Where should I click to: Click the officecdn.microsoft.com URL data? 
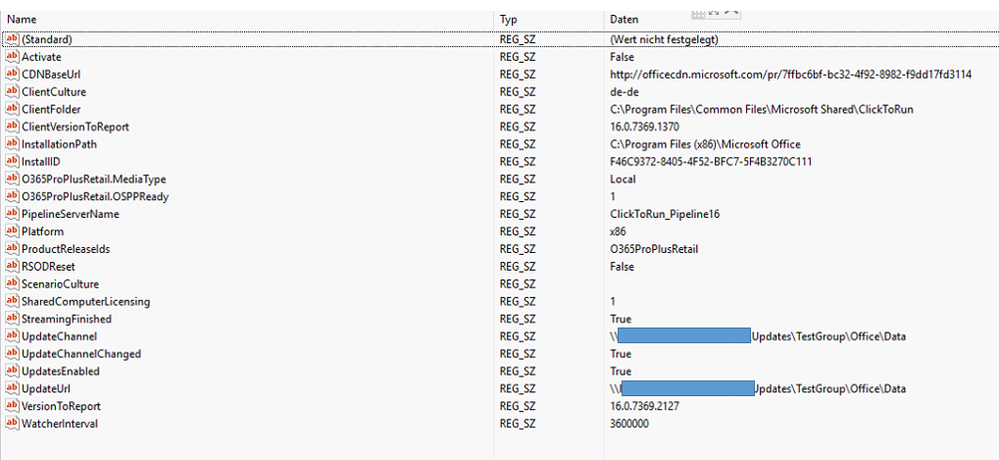click(x=790, y=75)
